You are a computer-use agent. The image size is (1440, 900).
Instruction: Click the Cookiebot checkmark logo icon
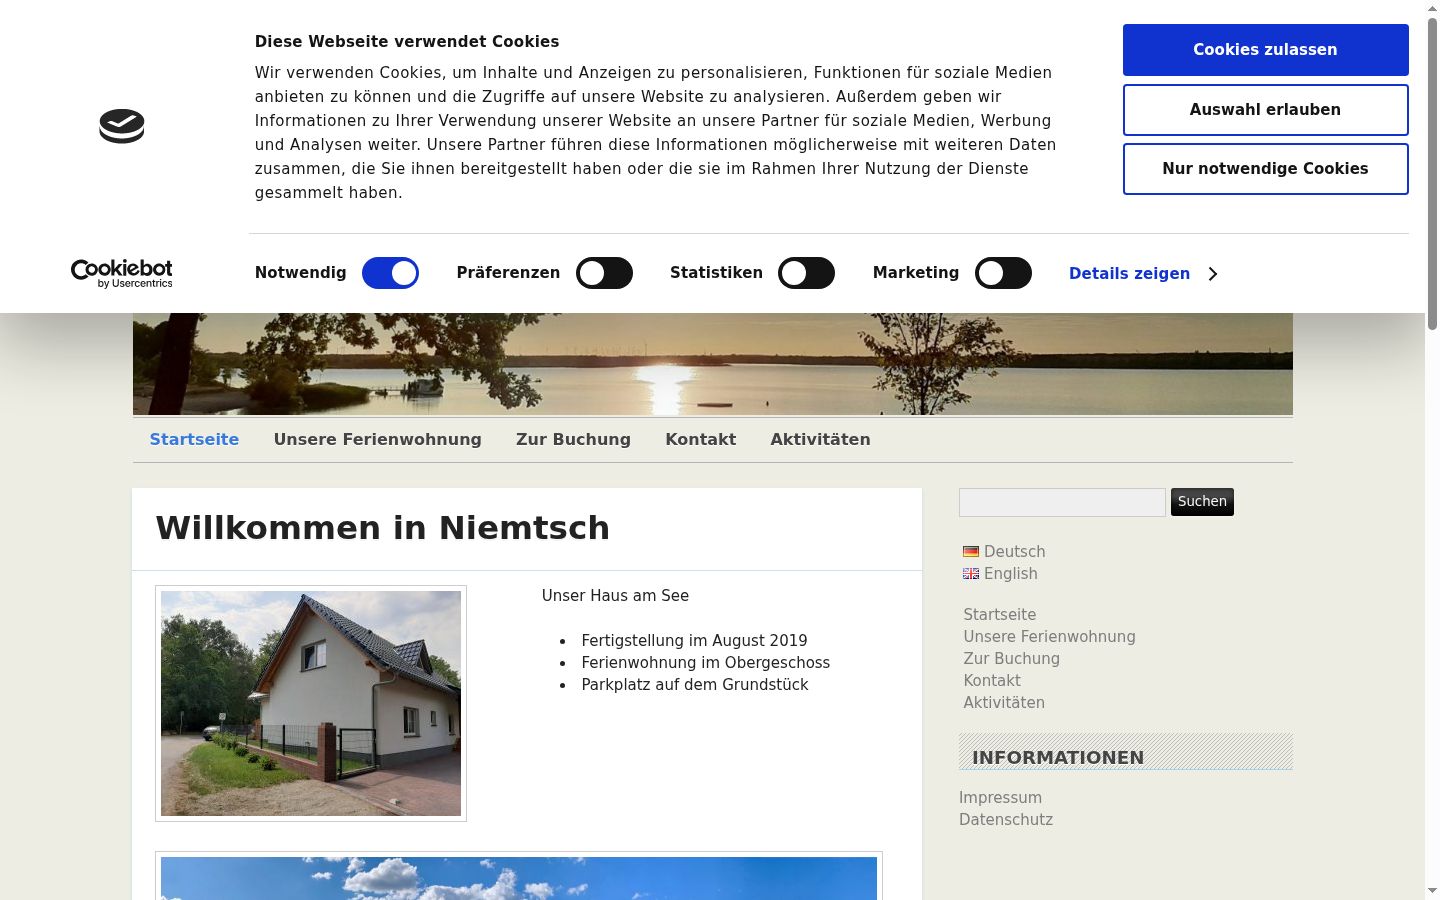click(x=122, y=126)
